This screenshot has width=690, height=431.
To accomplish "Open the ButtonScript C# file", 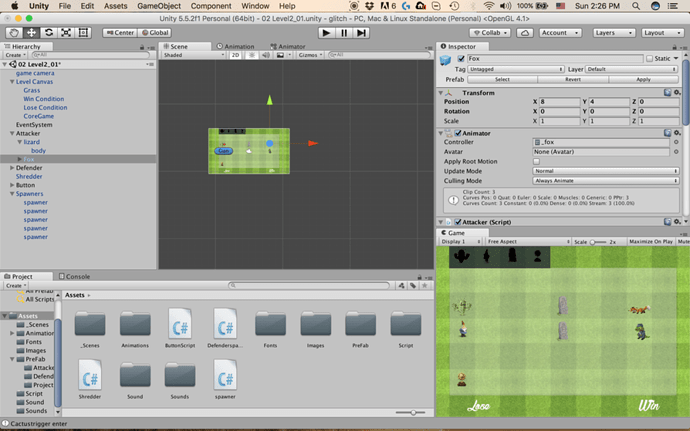I will (x=180, y=328).
